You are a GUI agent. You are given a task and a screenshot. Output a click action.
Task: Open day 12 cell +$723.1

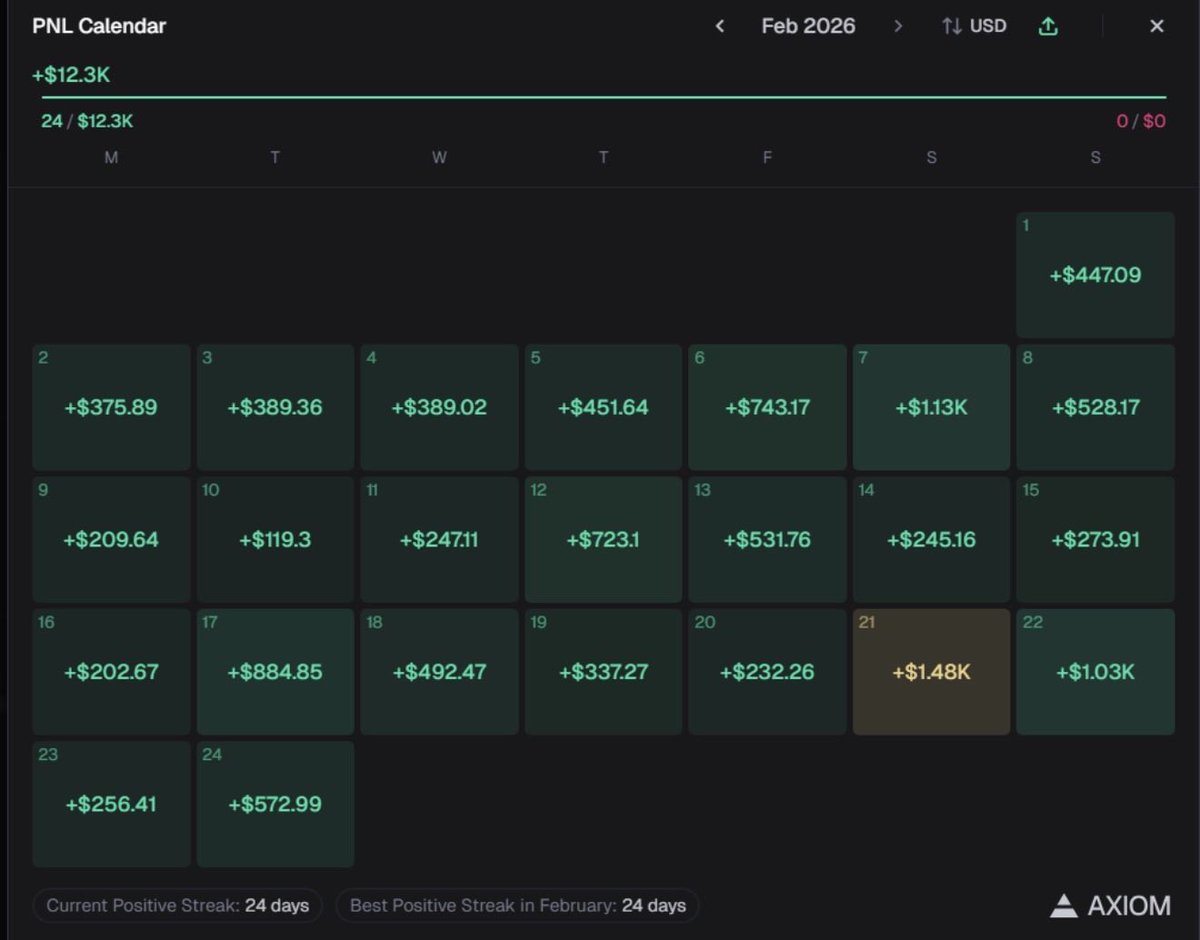pyautogui.click(x=603, y=539)
